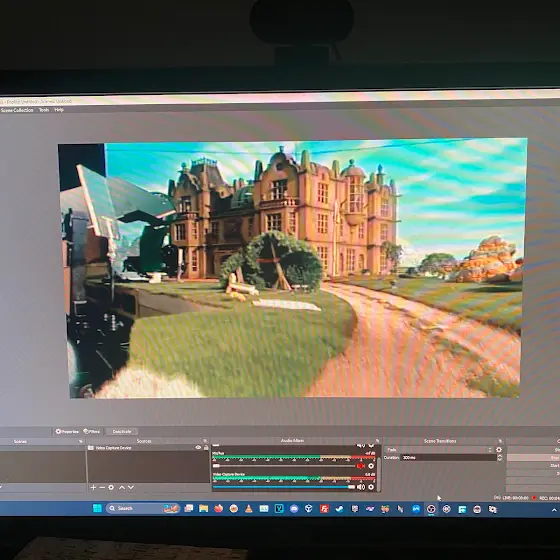The height and width of the screenshot is (560, 560).
Task: Open Task View from the taskbar
Action: point(189,508)
